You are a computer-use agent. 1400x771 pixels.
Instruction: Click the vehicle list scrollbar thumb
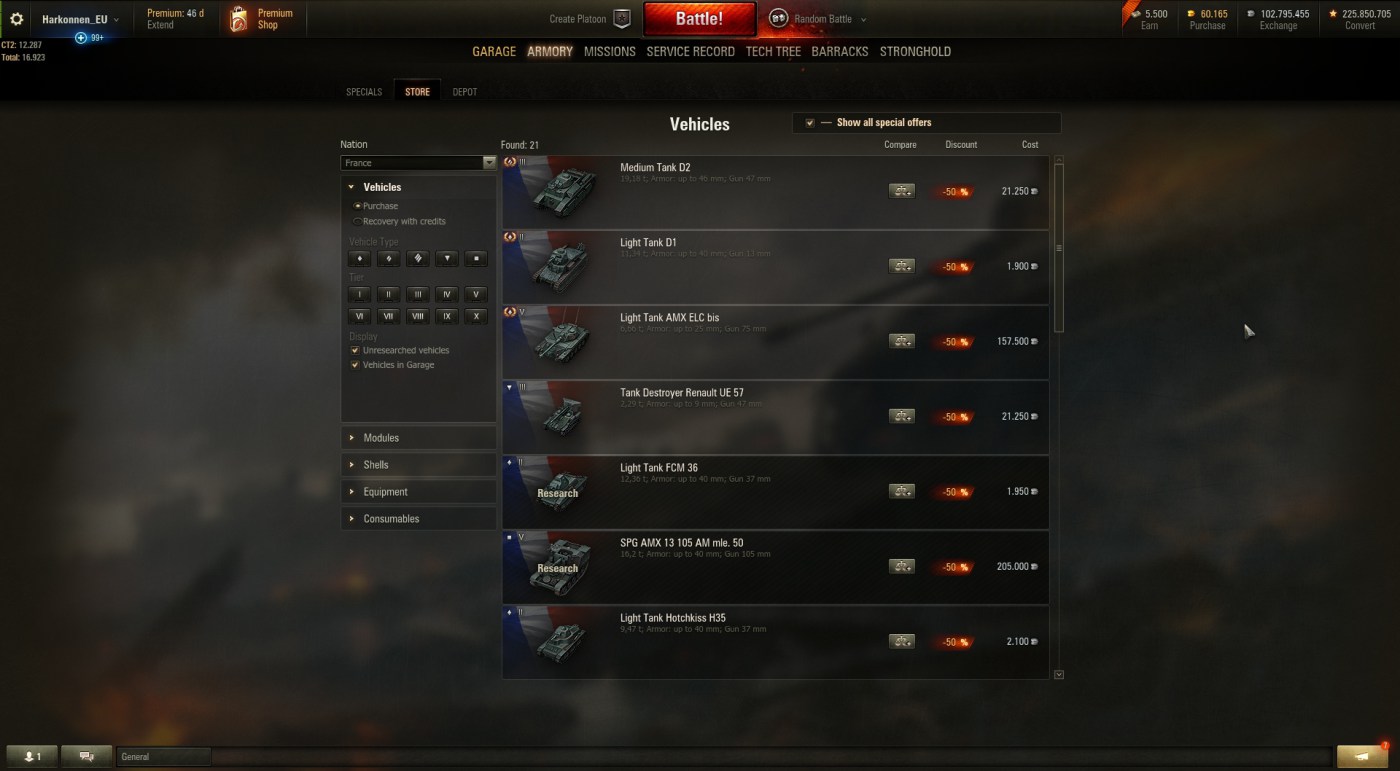coord(1059,248)
